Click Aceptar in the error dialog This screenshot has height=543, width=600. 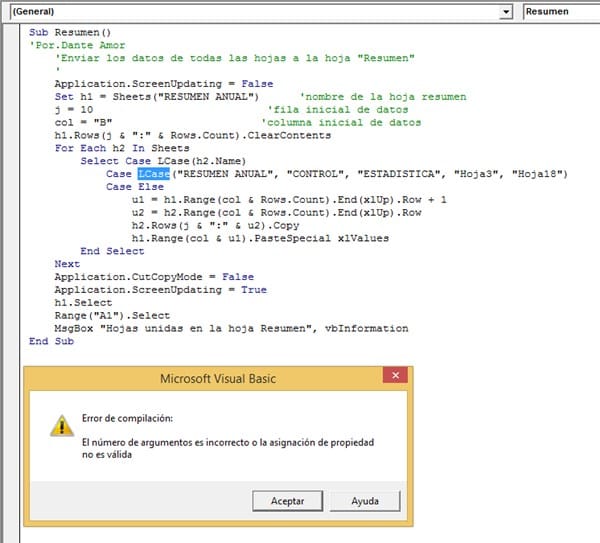click(287, 501)
